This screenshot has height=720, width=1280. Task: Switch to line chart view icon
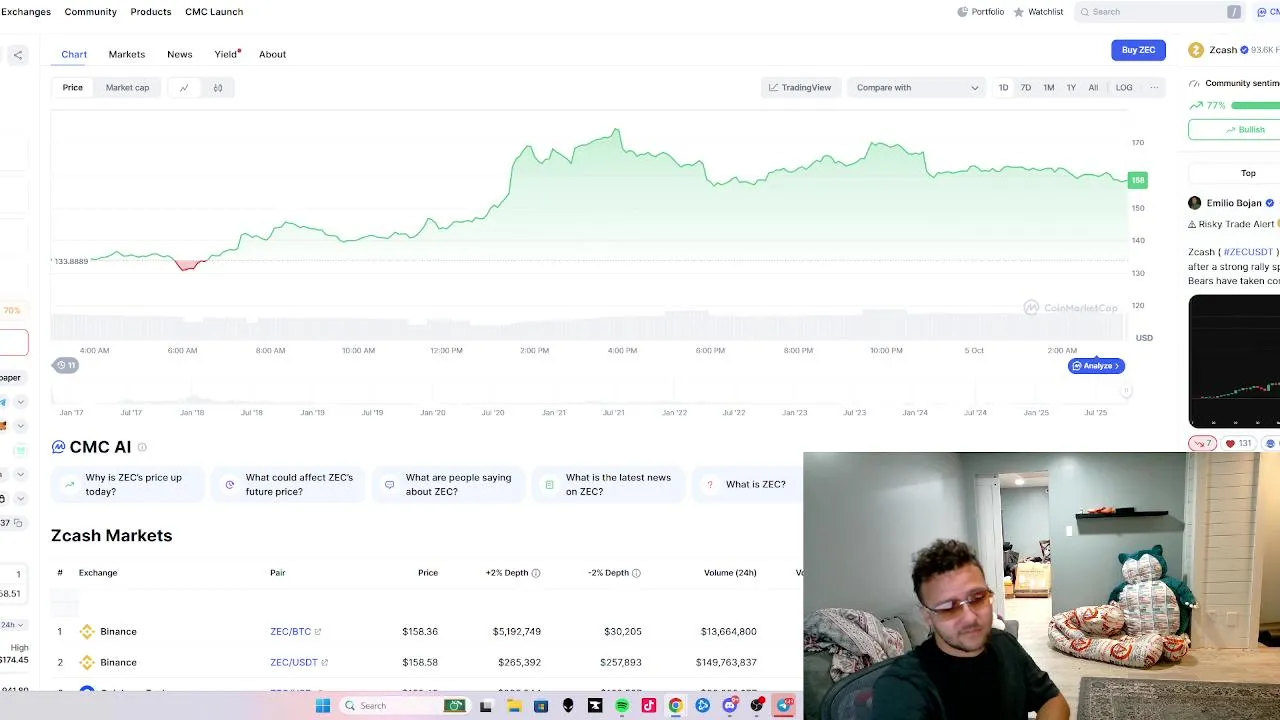(x=184, y=88)
